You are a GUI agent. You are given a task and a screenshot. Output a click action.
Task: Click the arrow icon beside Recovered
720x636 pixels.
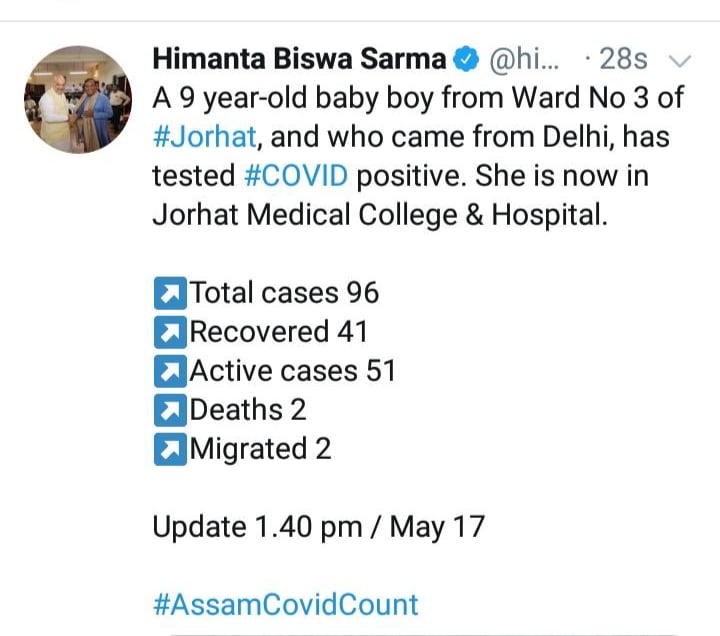[170, 332]
